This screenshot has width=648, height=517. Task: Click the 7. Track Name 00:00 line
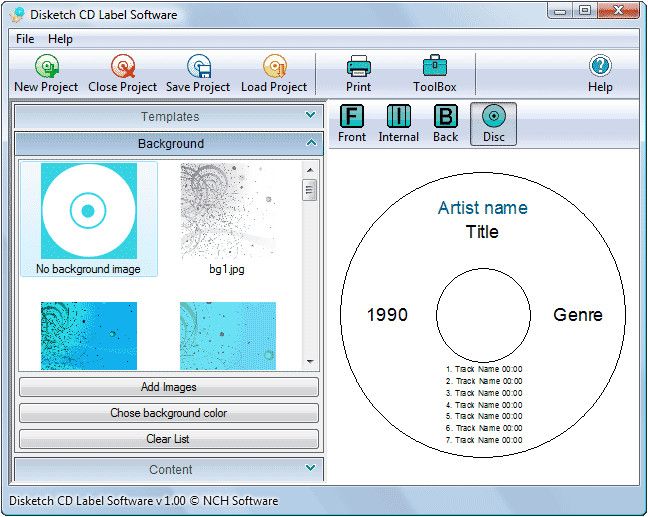tap(484, 440)
